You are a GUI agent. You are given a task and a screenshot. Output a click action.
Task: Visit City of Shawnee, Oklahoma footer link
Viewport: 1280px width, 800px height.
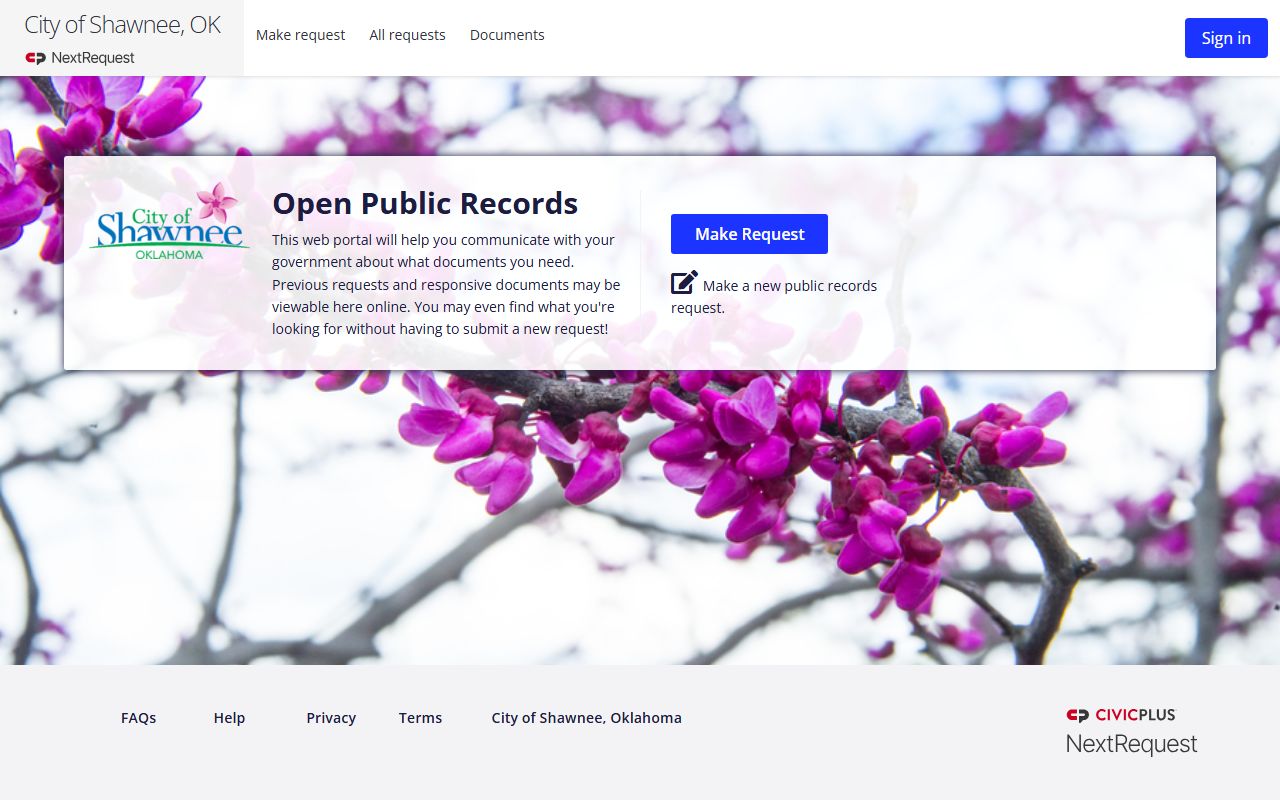[586, 718]
